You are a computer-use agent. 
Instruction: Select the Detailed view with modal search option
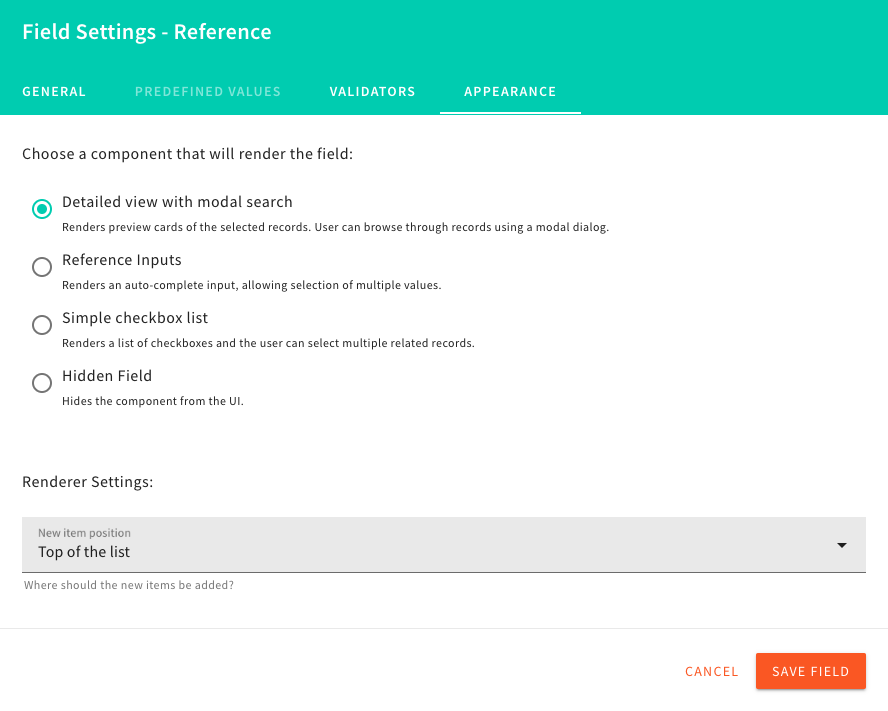point(41,209)
